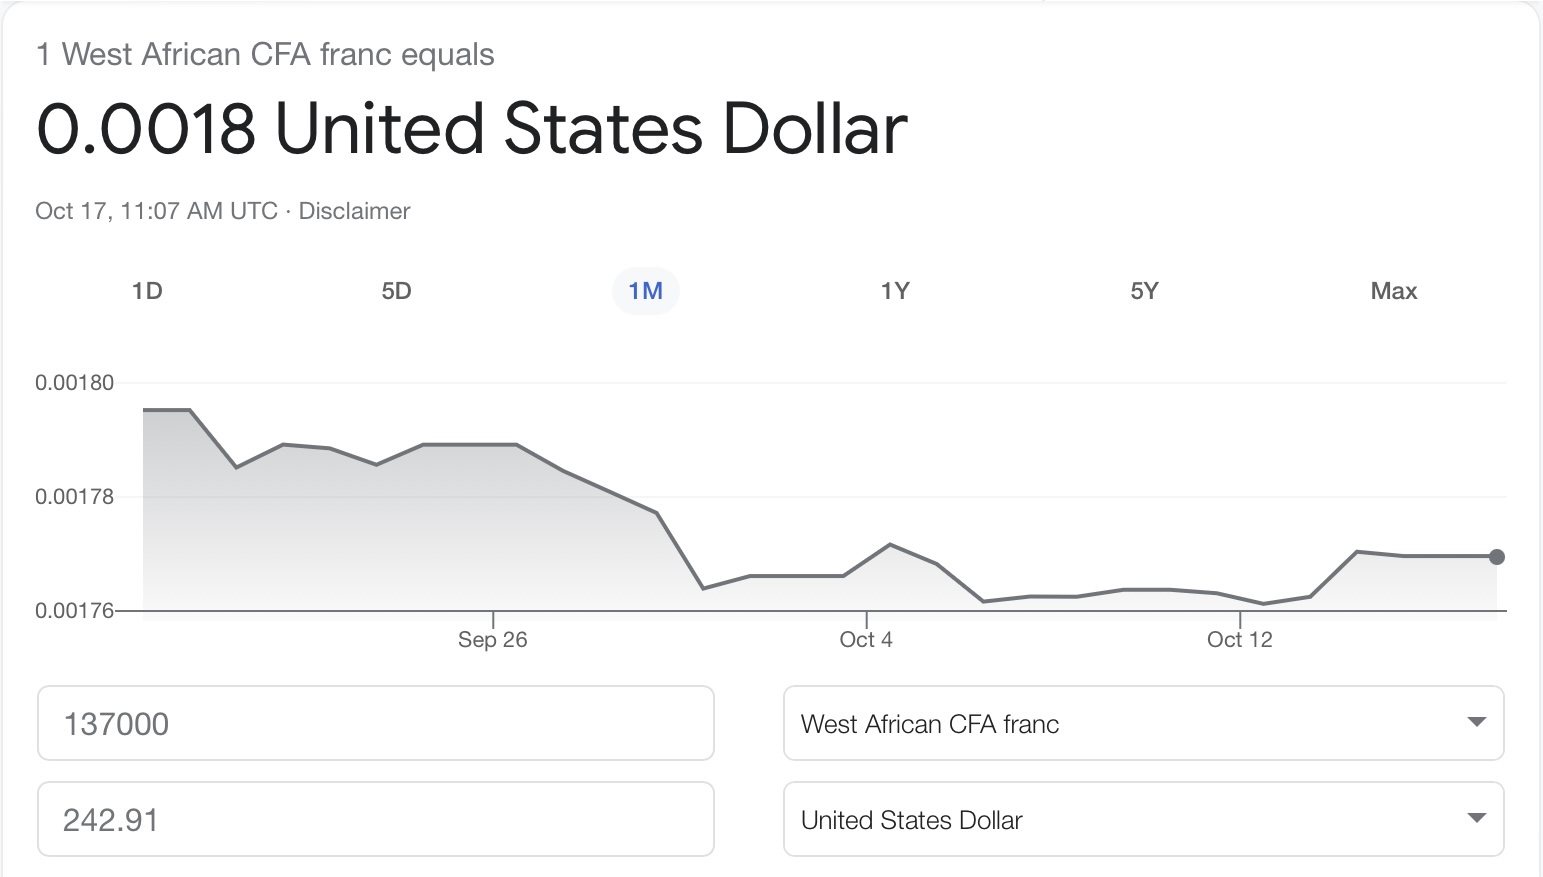This screenshot has height=877, width=1543.
Task: Click the Oct 4 date label on chart axis
Action: coord(866,640)
